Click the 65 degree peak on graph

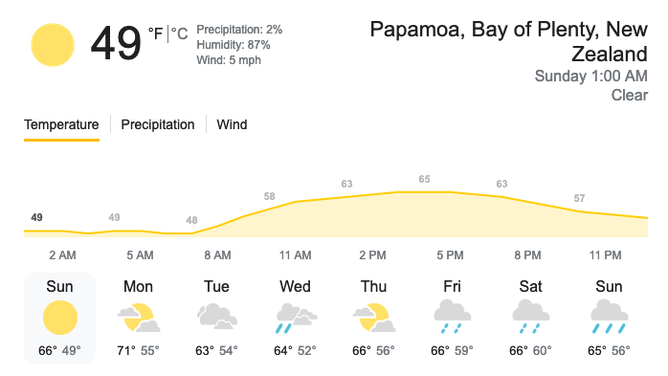coord(424,179)
